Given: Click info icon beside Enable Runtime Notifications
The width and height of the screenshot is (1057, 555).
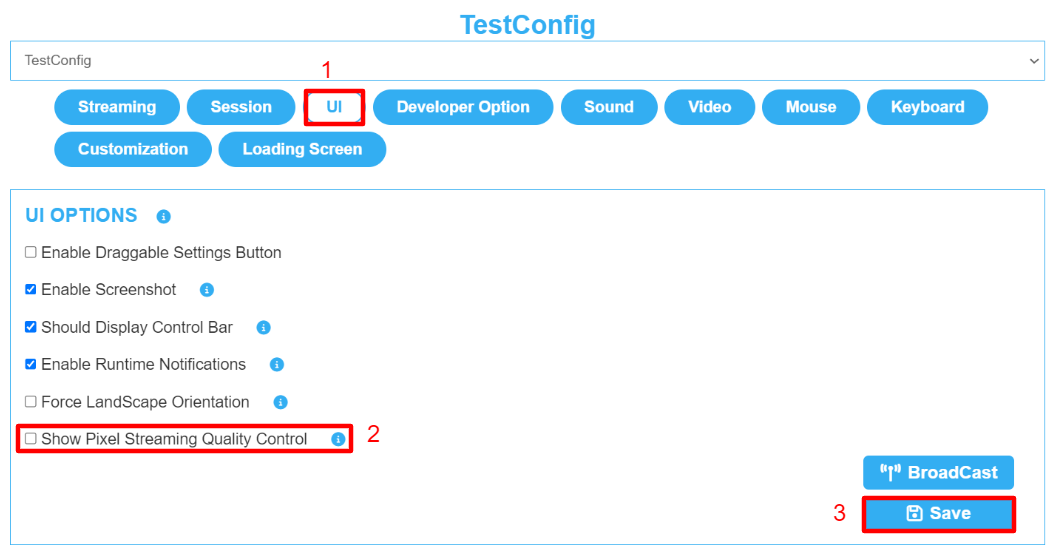Looking at the screenshot, I should [276, 365].
